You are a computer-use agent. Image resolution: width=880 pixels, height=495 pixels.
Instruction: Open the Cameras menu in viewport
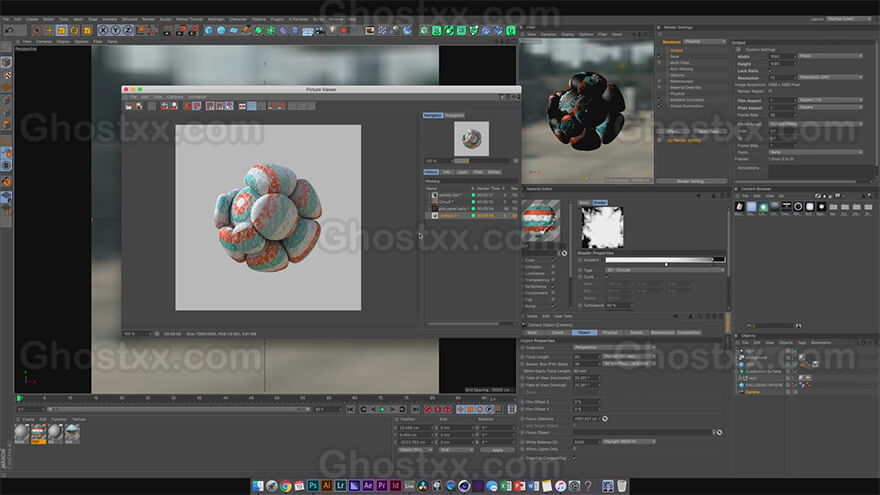coord(44,42)
